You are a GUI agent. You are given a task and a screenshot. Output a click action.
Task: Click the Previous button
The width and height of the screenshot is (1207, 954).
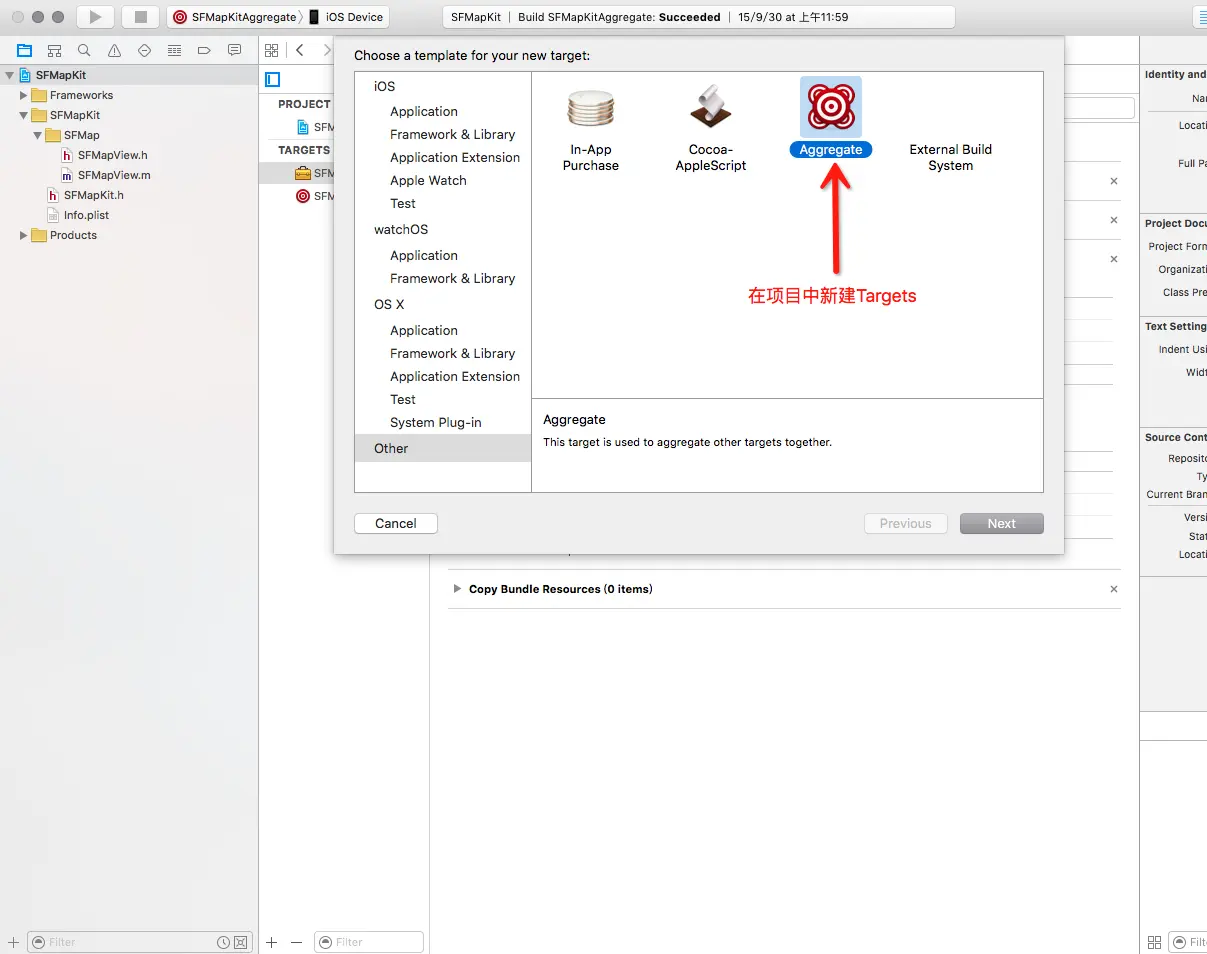pos(906,523)
